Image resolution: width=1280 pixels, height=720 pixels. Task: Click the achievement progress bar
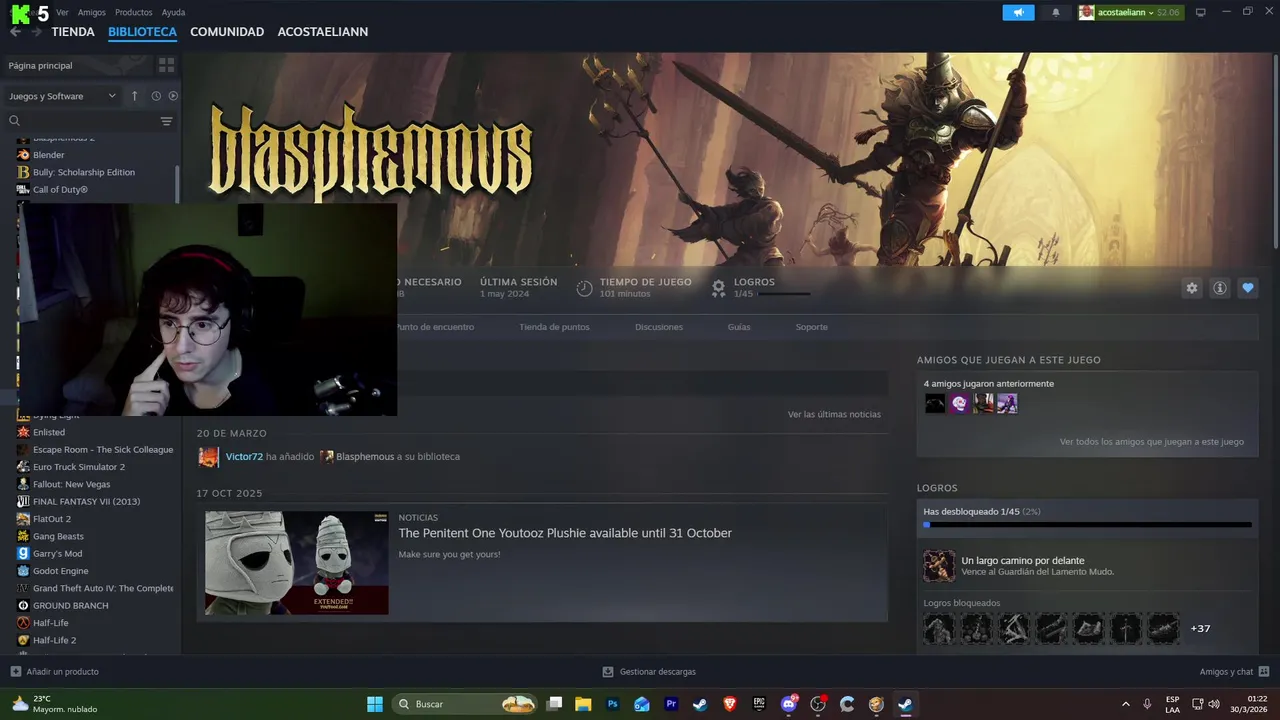point(1088,524)
